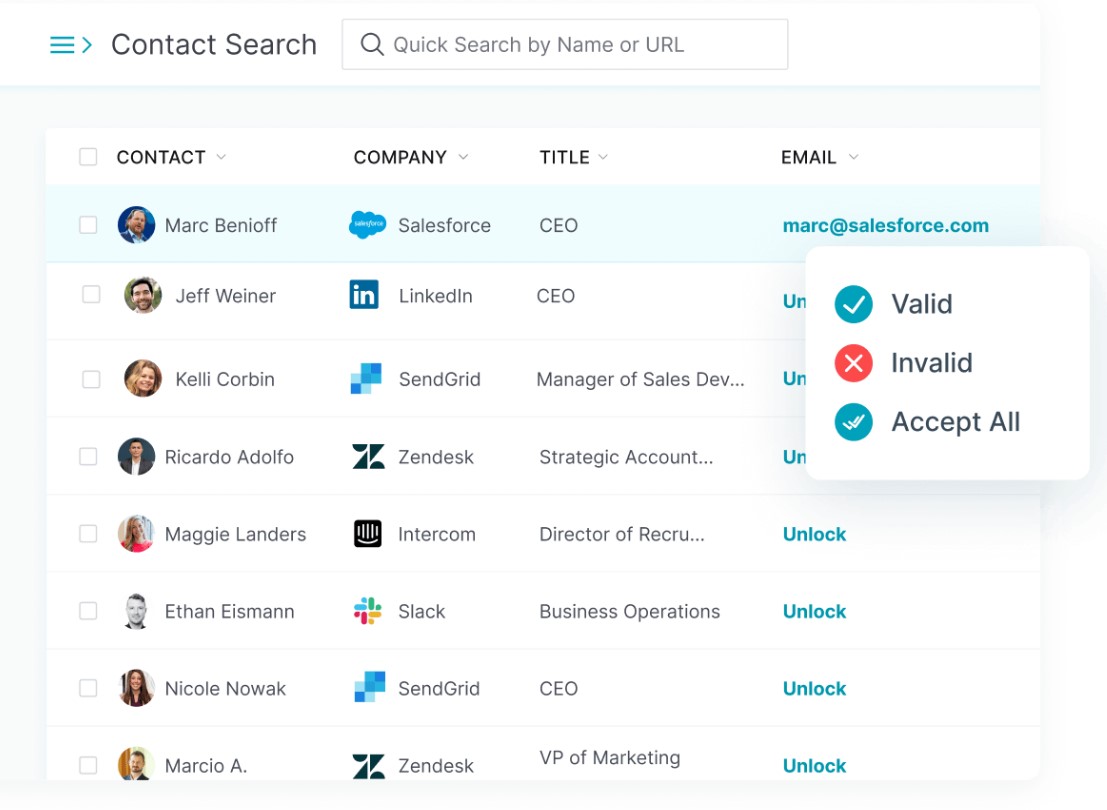The width and height of the screenshot is (1107, 810).
Task: Open marc@salesforce.com email link
Action: tap(885, 225)
